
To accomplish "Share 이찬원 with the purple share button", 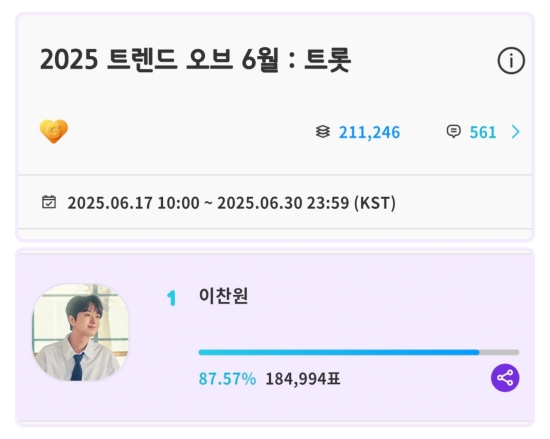I will click(x=505, y=378).
